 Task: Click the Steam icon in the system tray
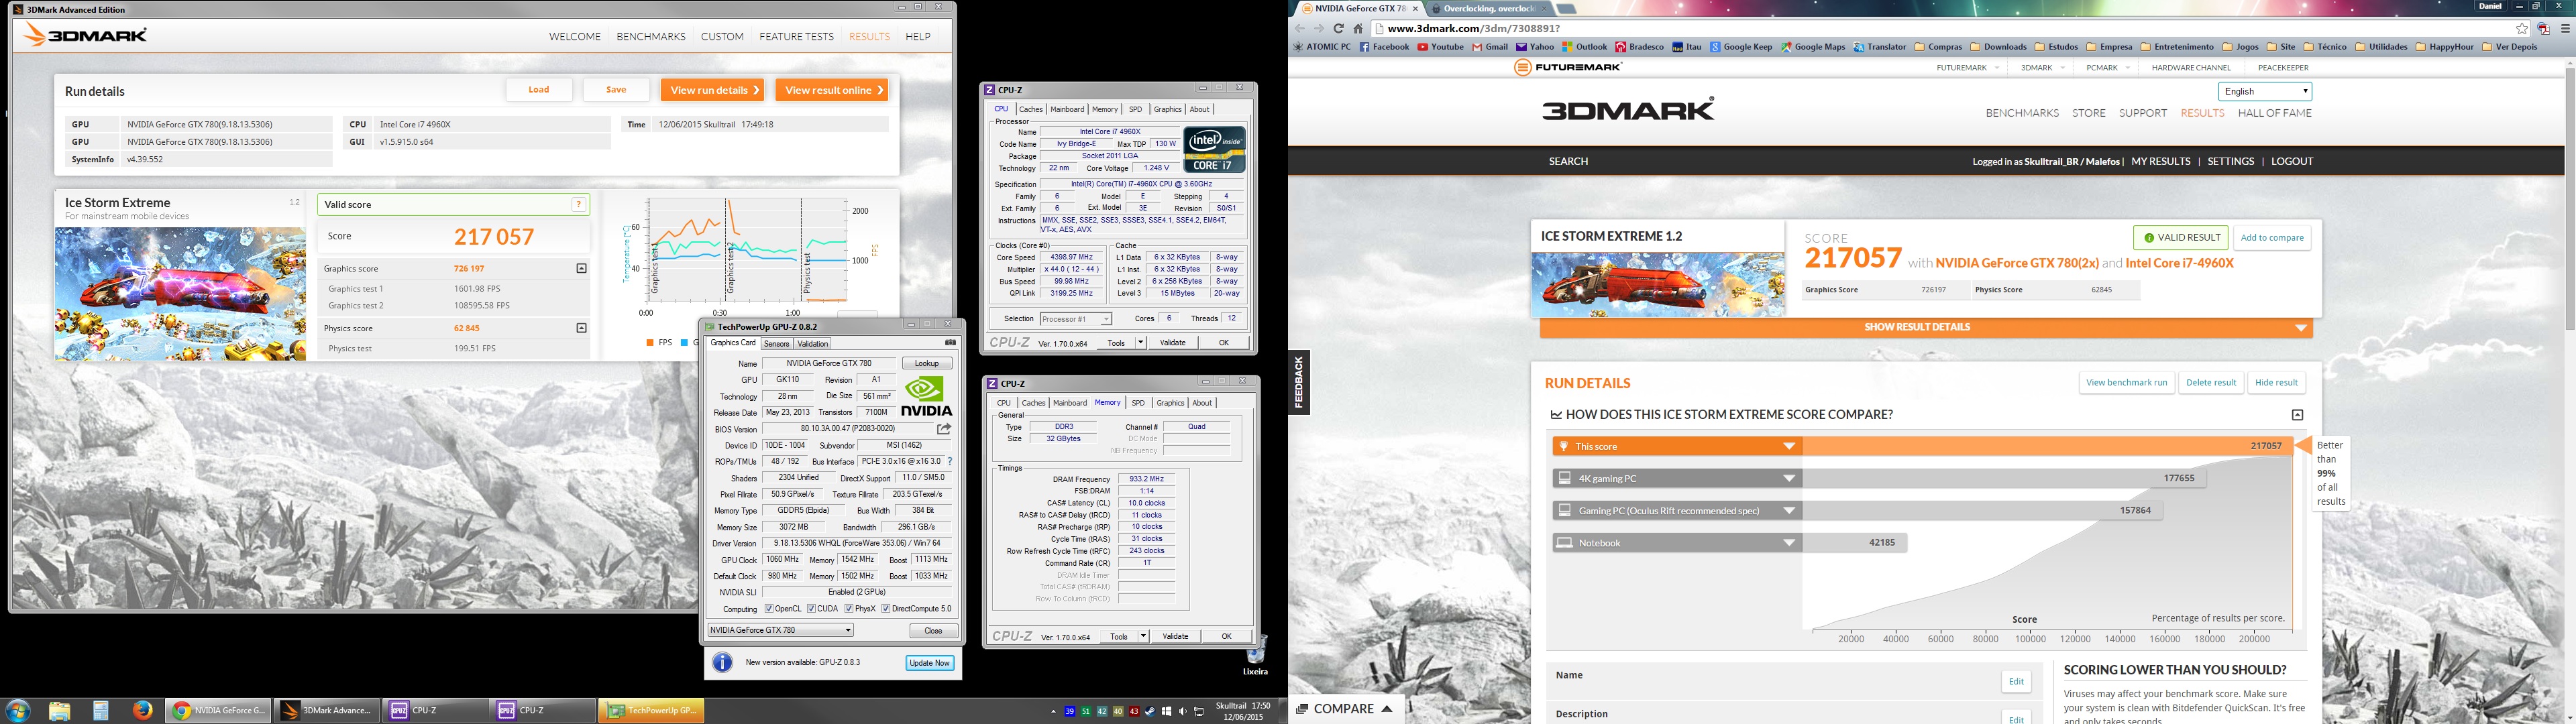pos(1150,712)
